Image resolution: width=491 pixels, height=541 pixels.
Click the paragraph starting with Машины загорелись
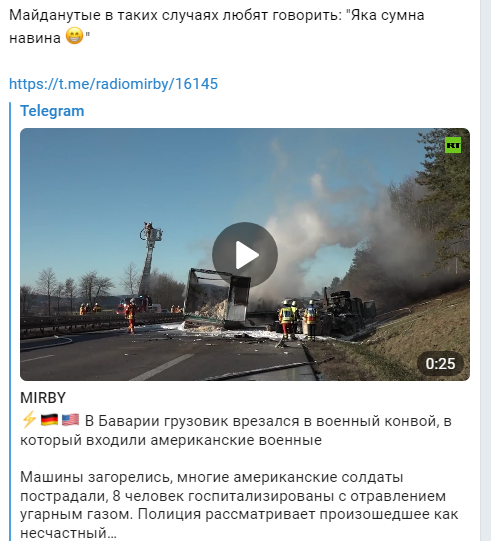pyautogui.click(x=239, y=505)
